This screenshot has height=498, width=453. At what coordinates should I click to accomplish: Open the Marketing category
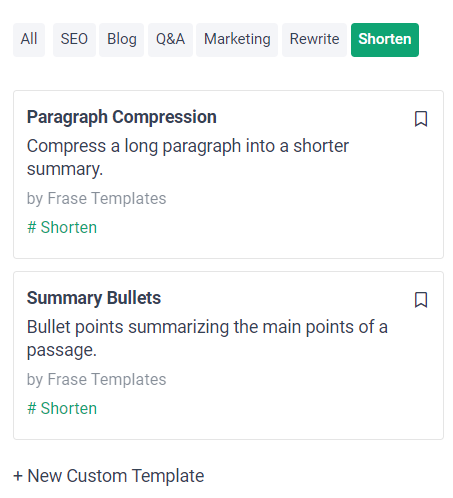[237, 40]
